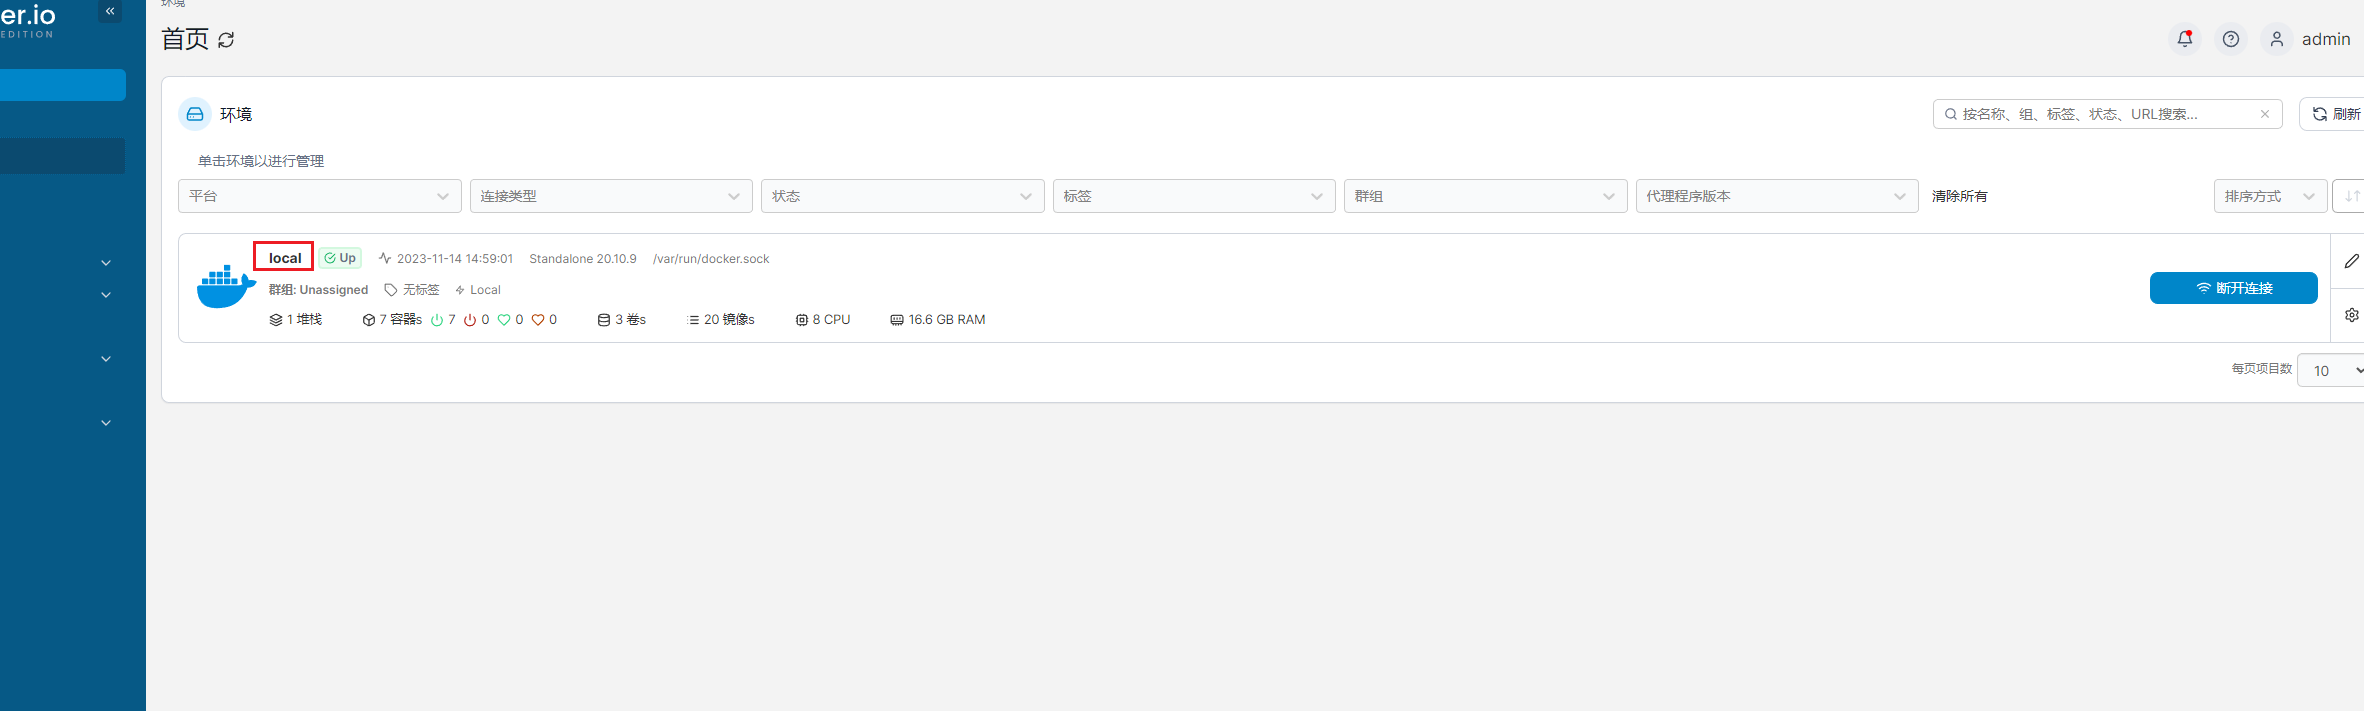Click the 断开连接 disconnect button
2364x711 pixels.
pyautogui.click(x=2234, y=288)
